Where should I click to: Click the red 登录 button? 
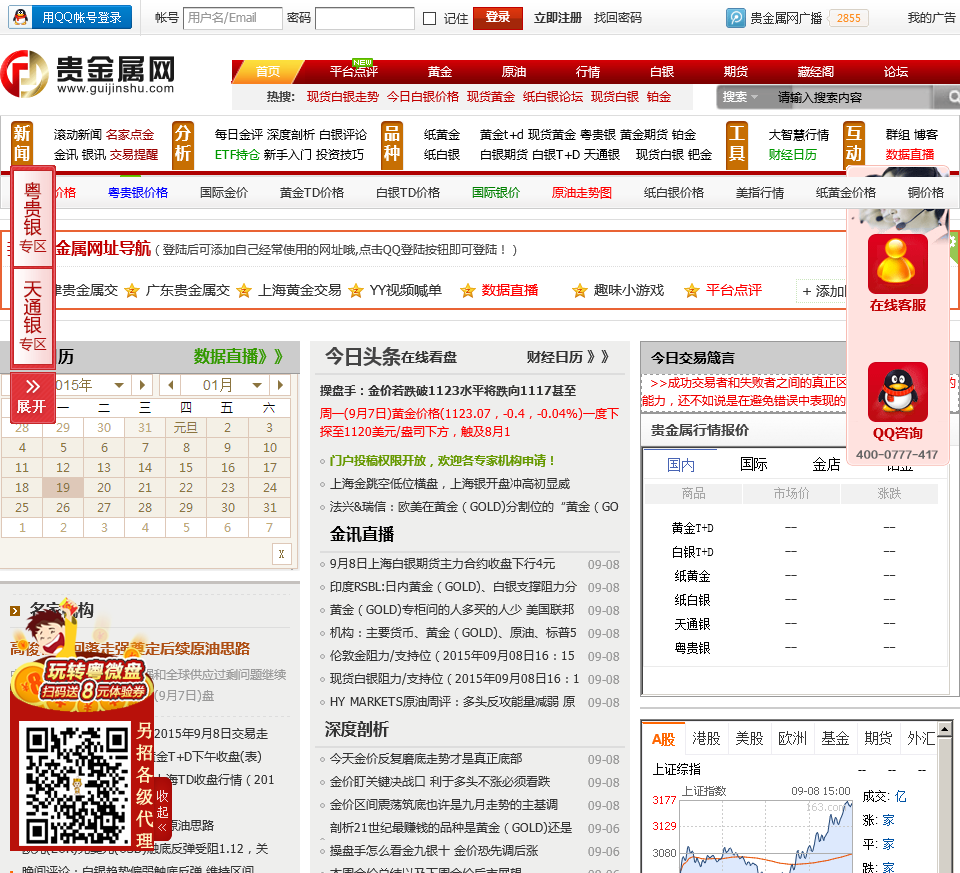498,18
